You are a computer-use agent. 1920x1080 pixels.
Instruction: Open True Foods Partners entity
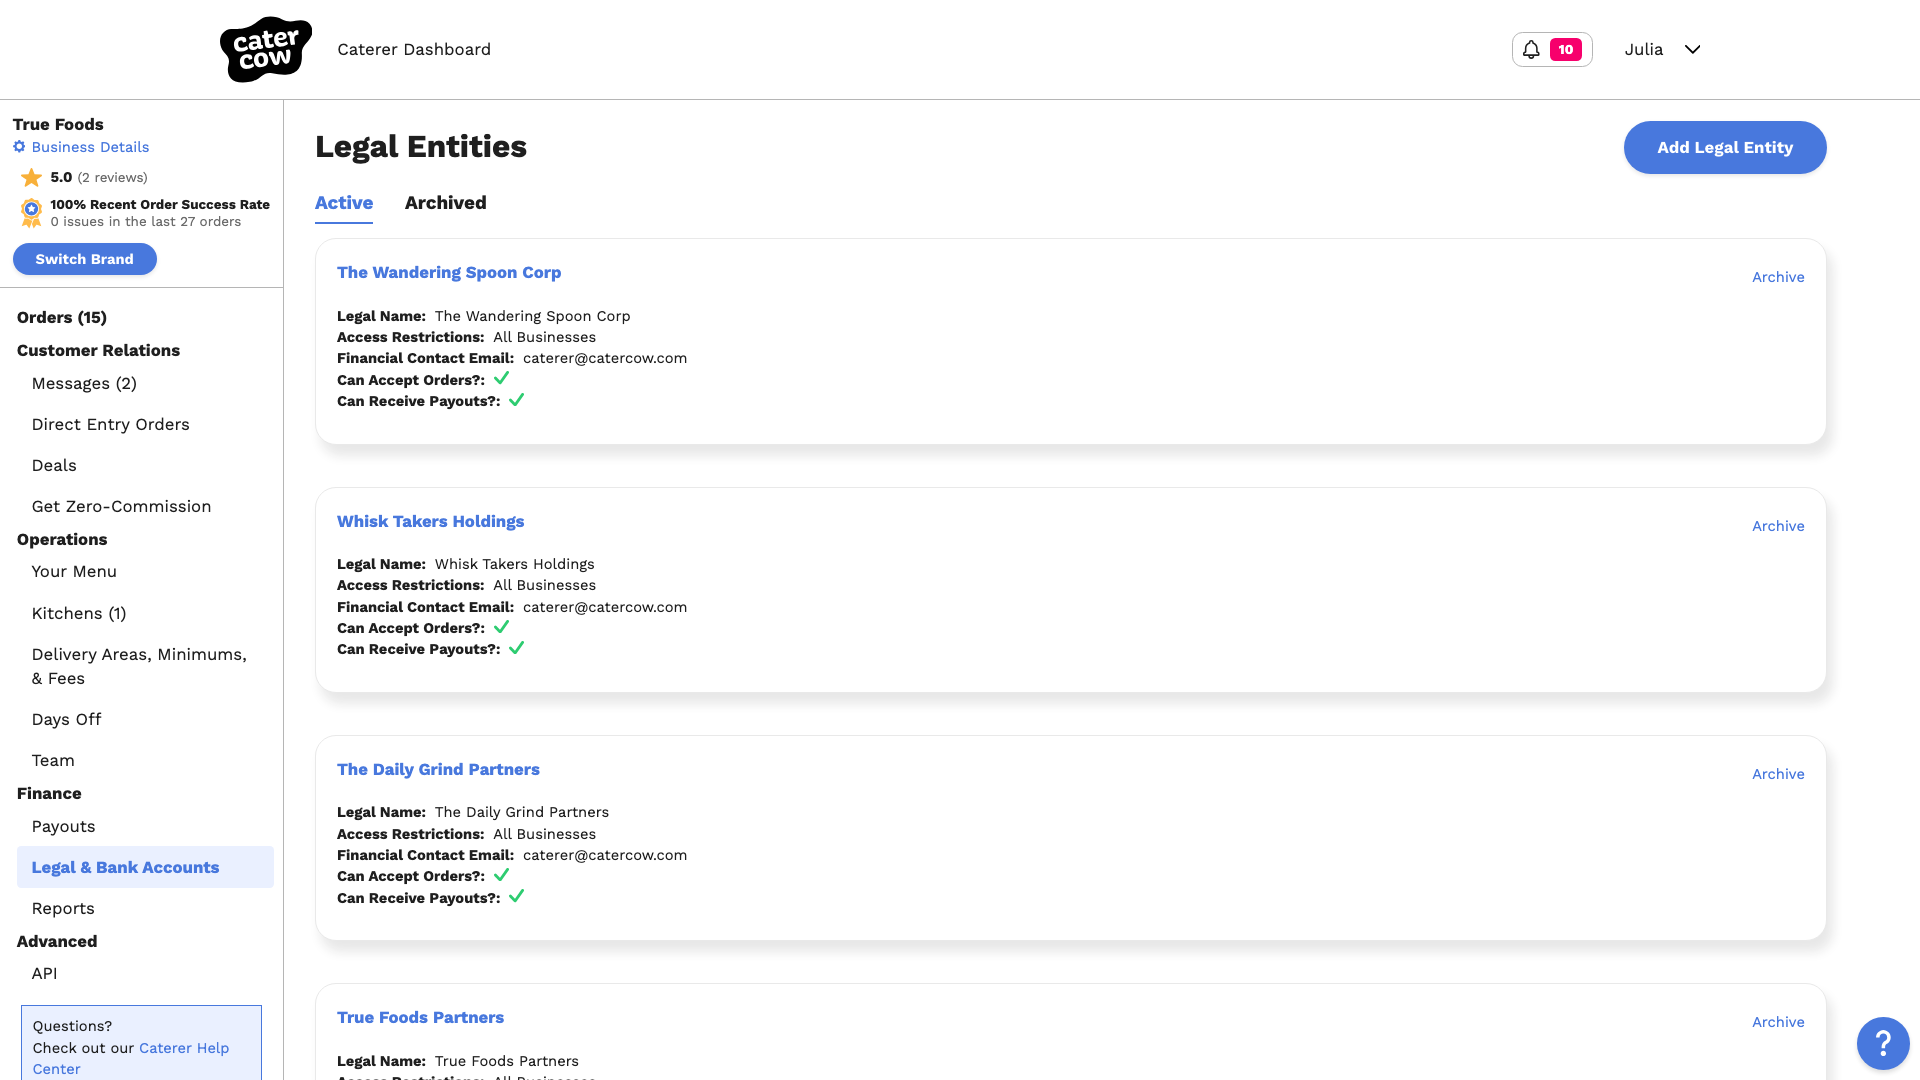420,1017
